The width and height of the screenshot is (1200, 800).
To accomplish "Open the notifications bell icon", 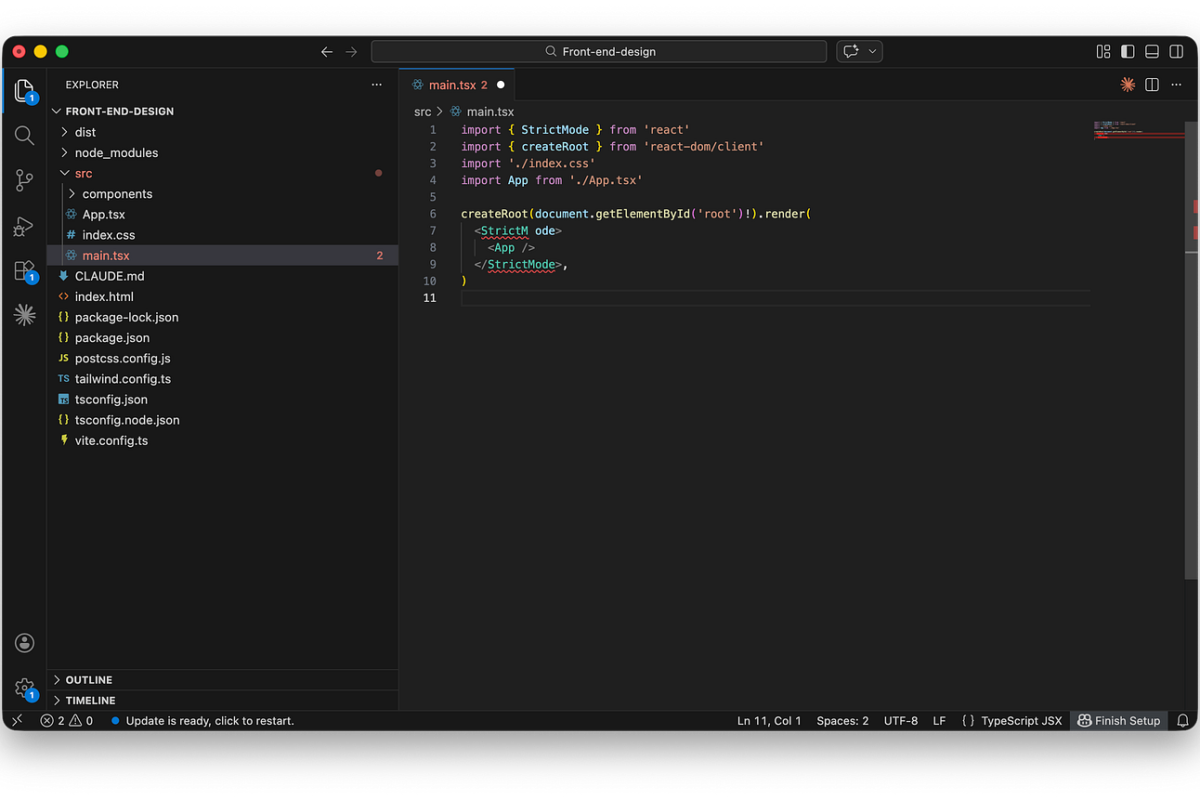I will coord(1182,720).
